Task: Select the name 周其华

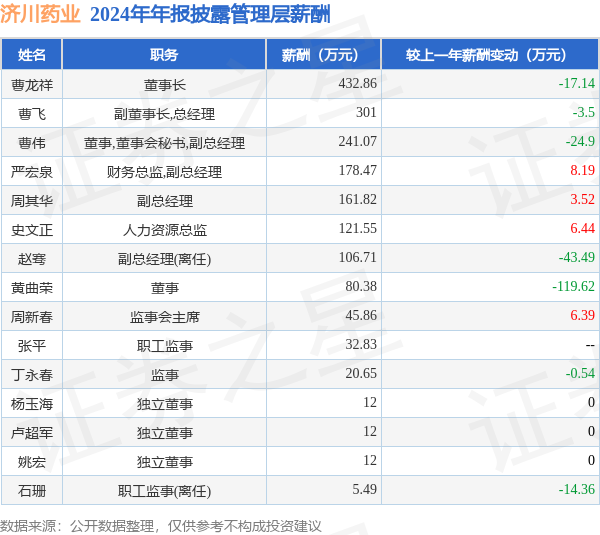Action: [32, 201]
